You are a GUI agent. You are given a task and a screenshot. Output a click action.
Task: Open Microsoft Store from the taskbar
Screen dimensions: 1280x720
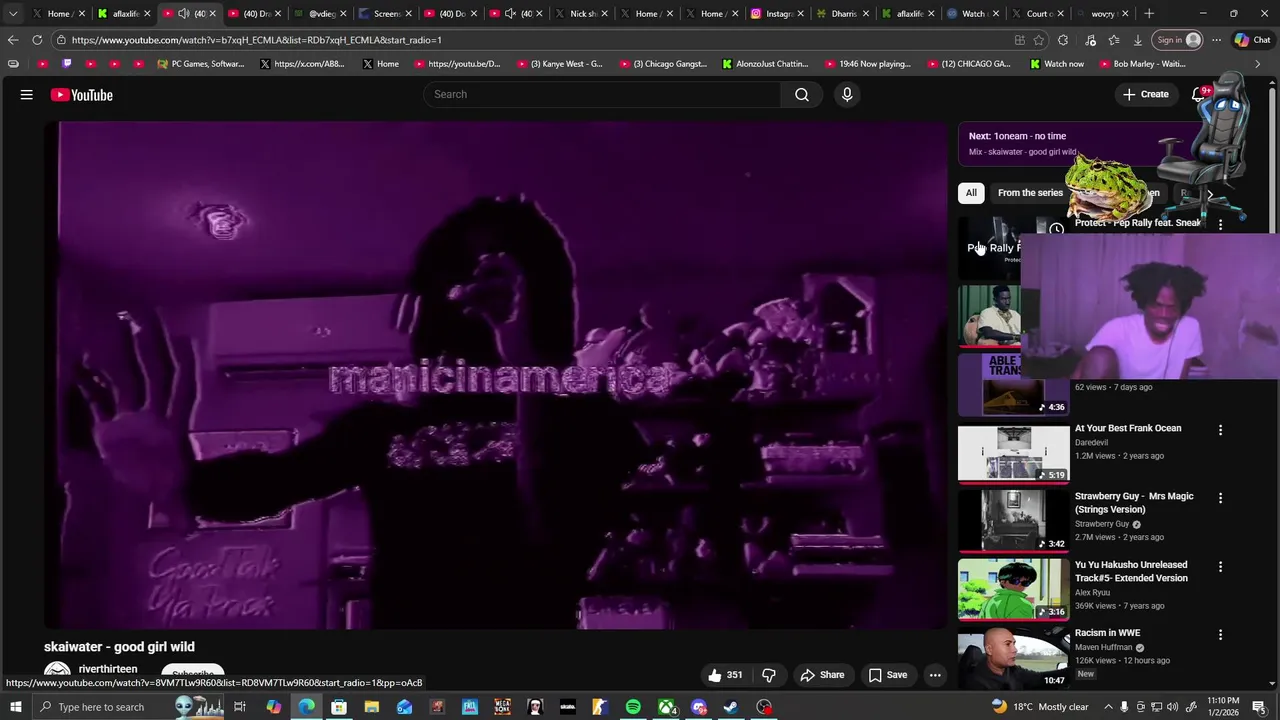tap(339, 707)
